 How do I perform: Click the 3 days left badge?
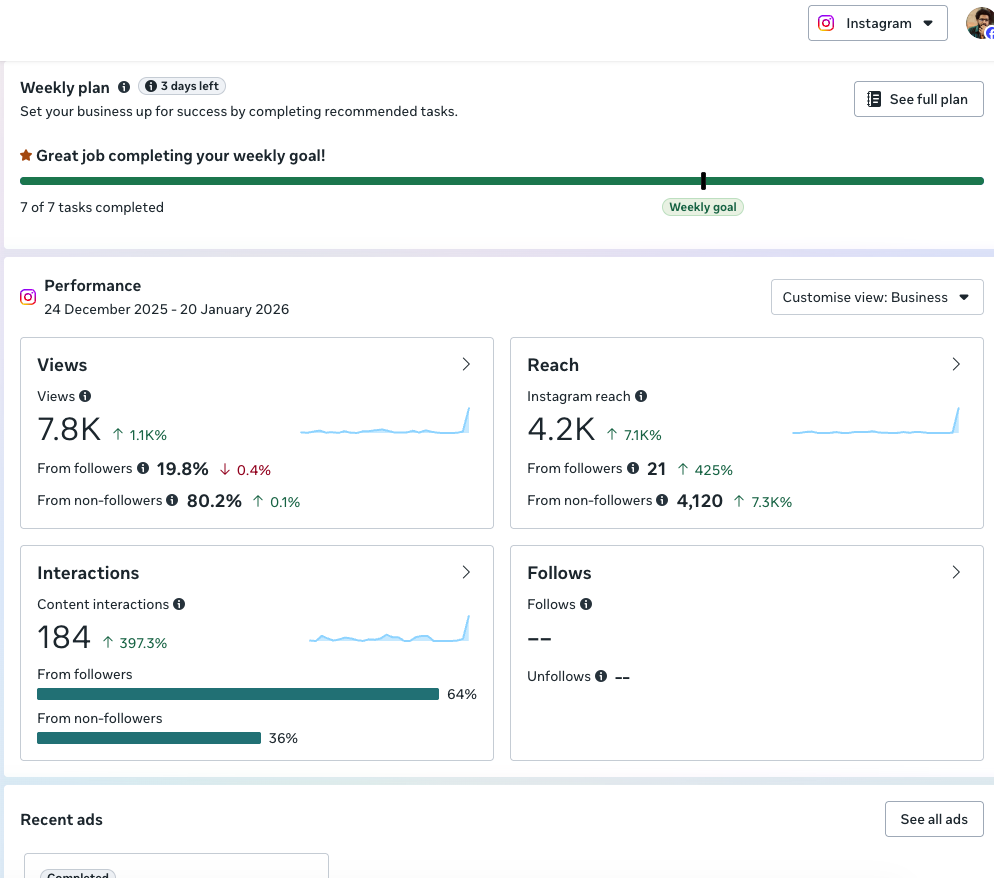click(x=182, y=86)
